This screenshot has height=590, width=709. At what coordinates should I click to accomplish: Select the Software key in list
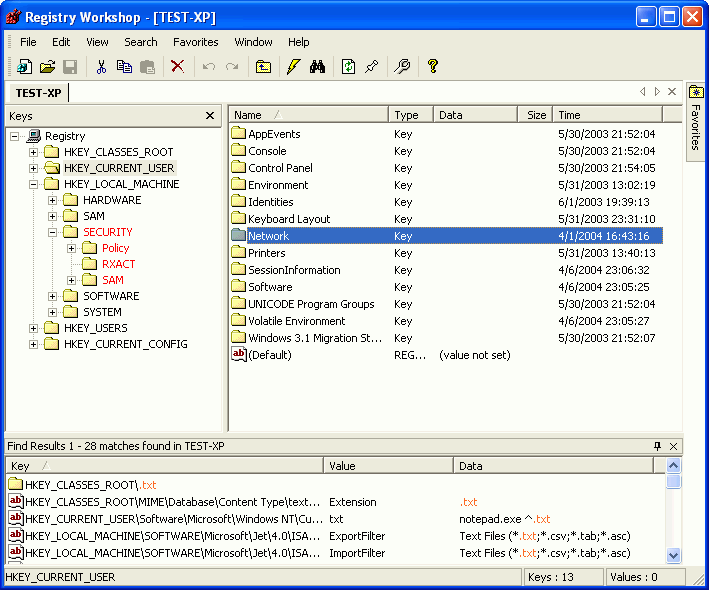[446, 287]
